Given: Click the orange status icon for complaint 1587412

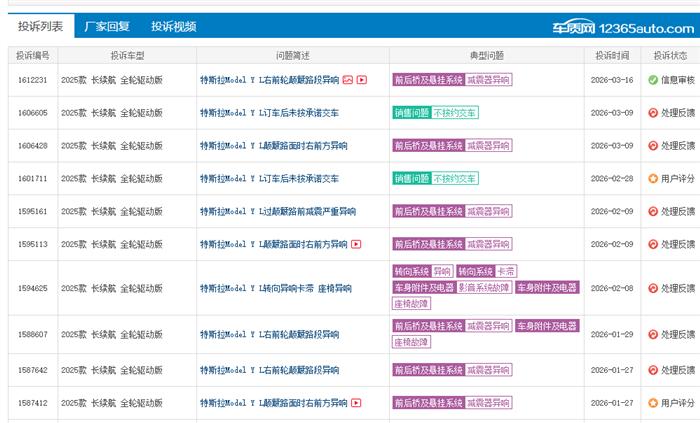Looking at the screenshot, I should (x=653, y=403).
